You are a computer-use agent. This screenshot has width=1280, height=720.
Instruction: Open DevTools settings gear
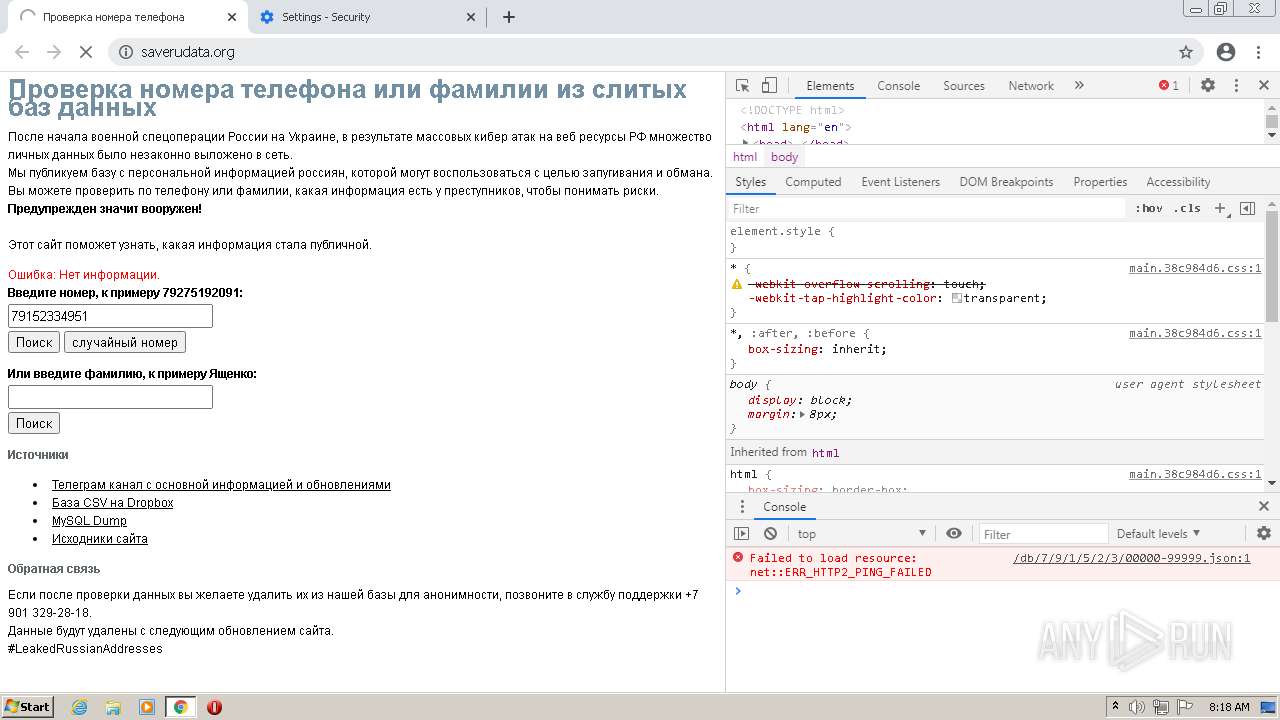(1208, 86)
